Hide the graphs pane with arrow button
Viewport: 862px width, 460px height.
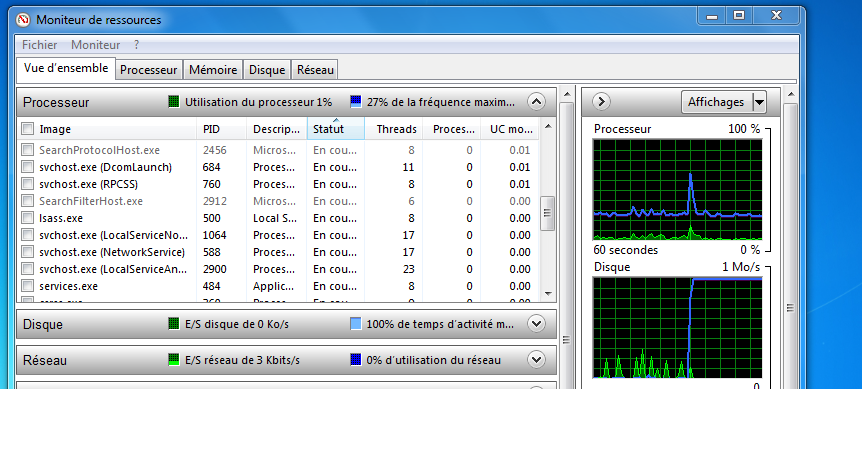(601, 102)
